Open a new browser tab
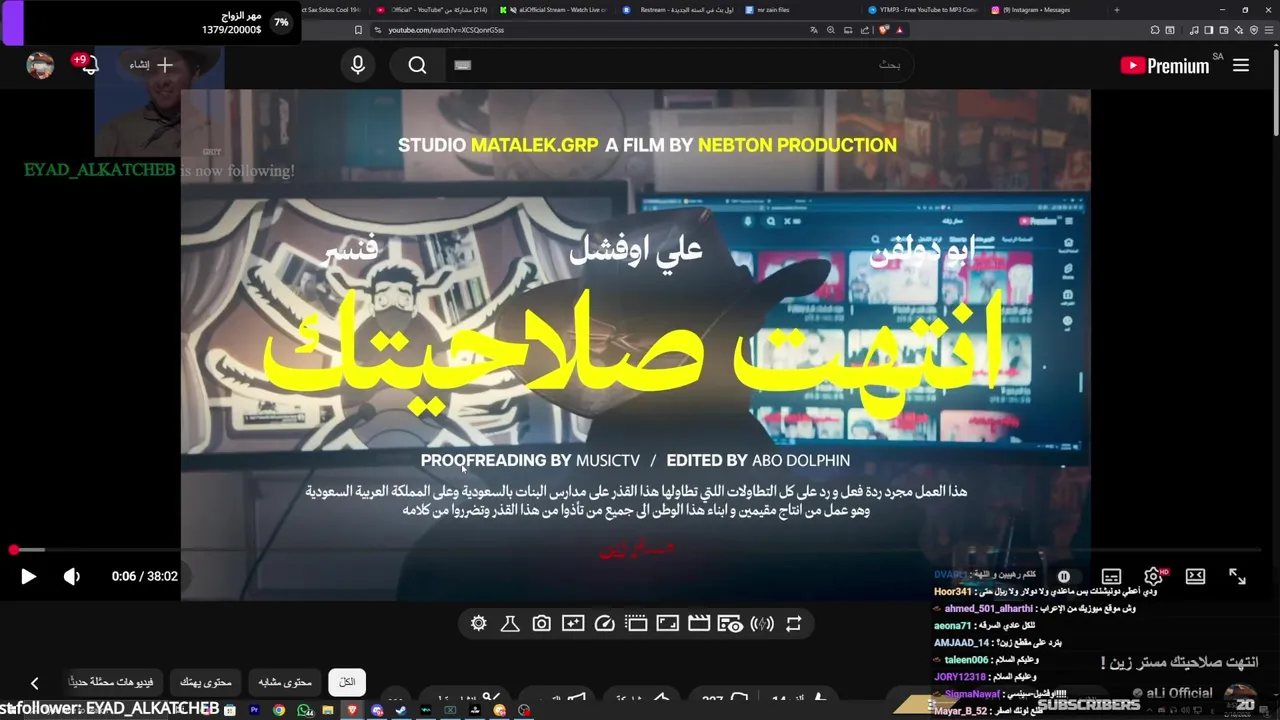Viewport: 1280px width, 720px height. 1117,10
